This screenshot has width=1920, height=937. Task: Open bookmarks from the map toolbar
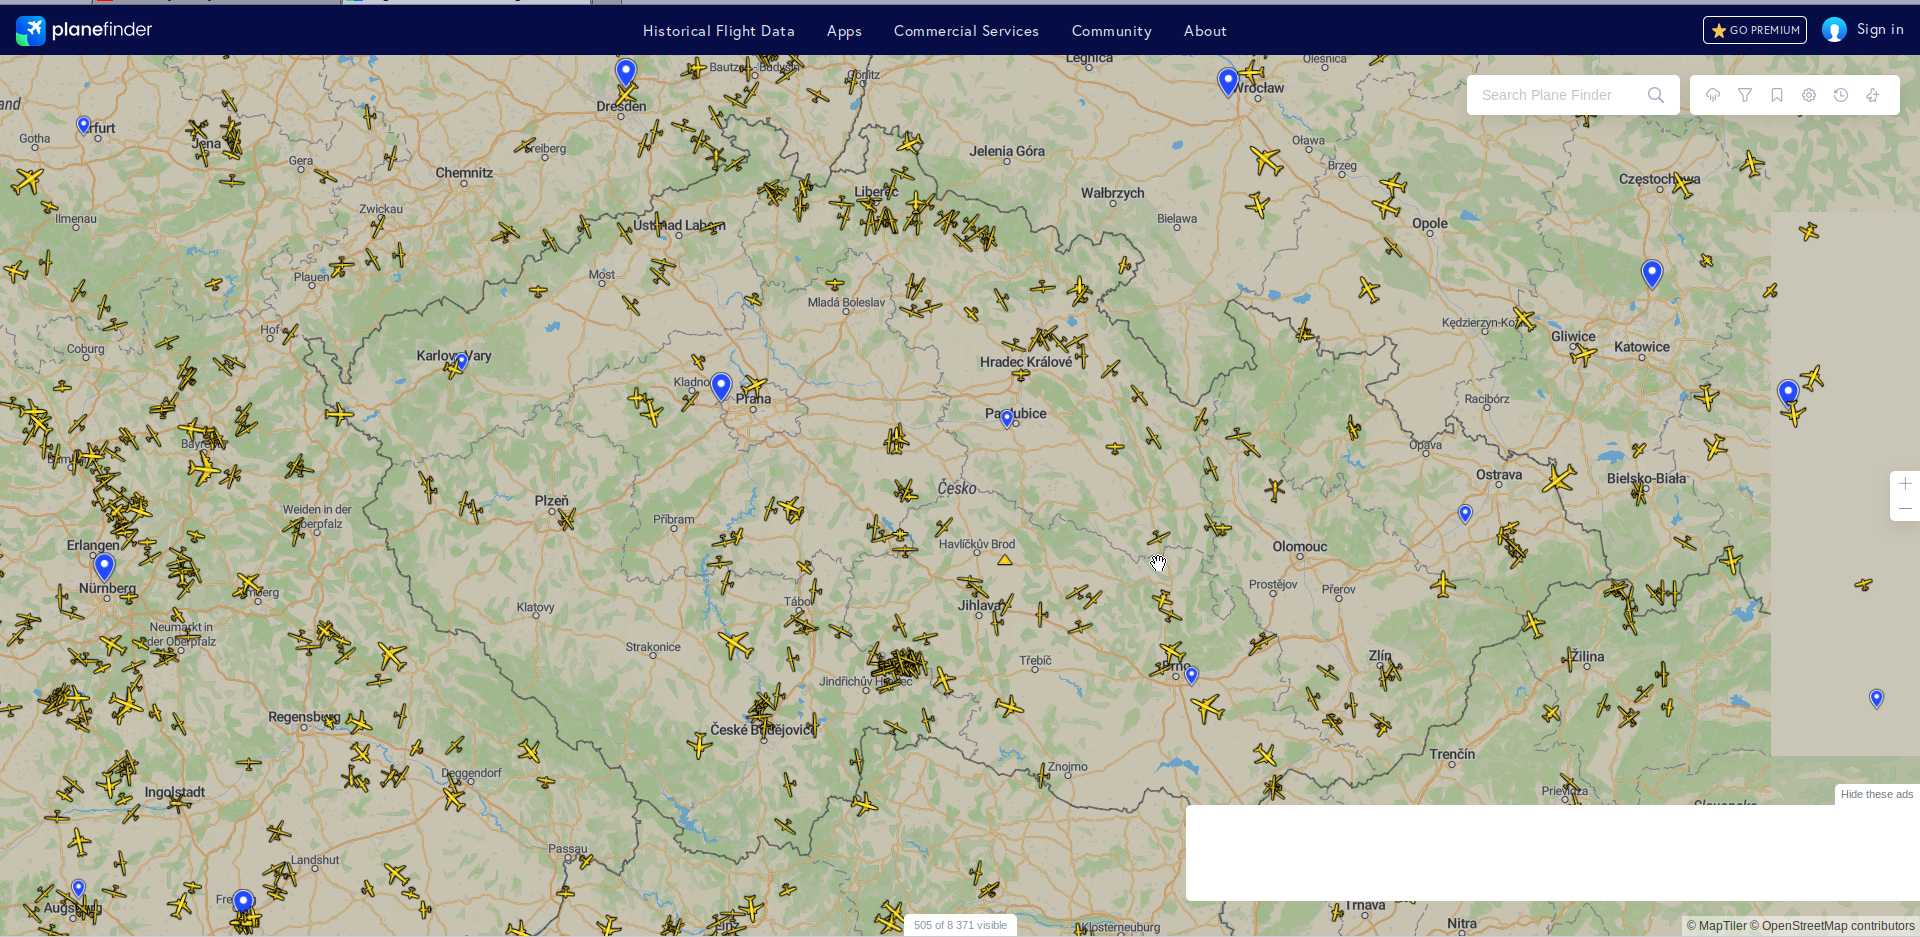click(1777, 95)
